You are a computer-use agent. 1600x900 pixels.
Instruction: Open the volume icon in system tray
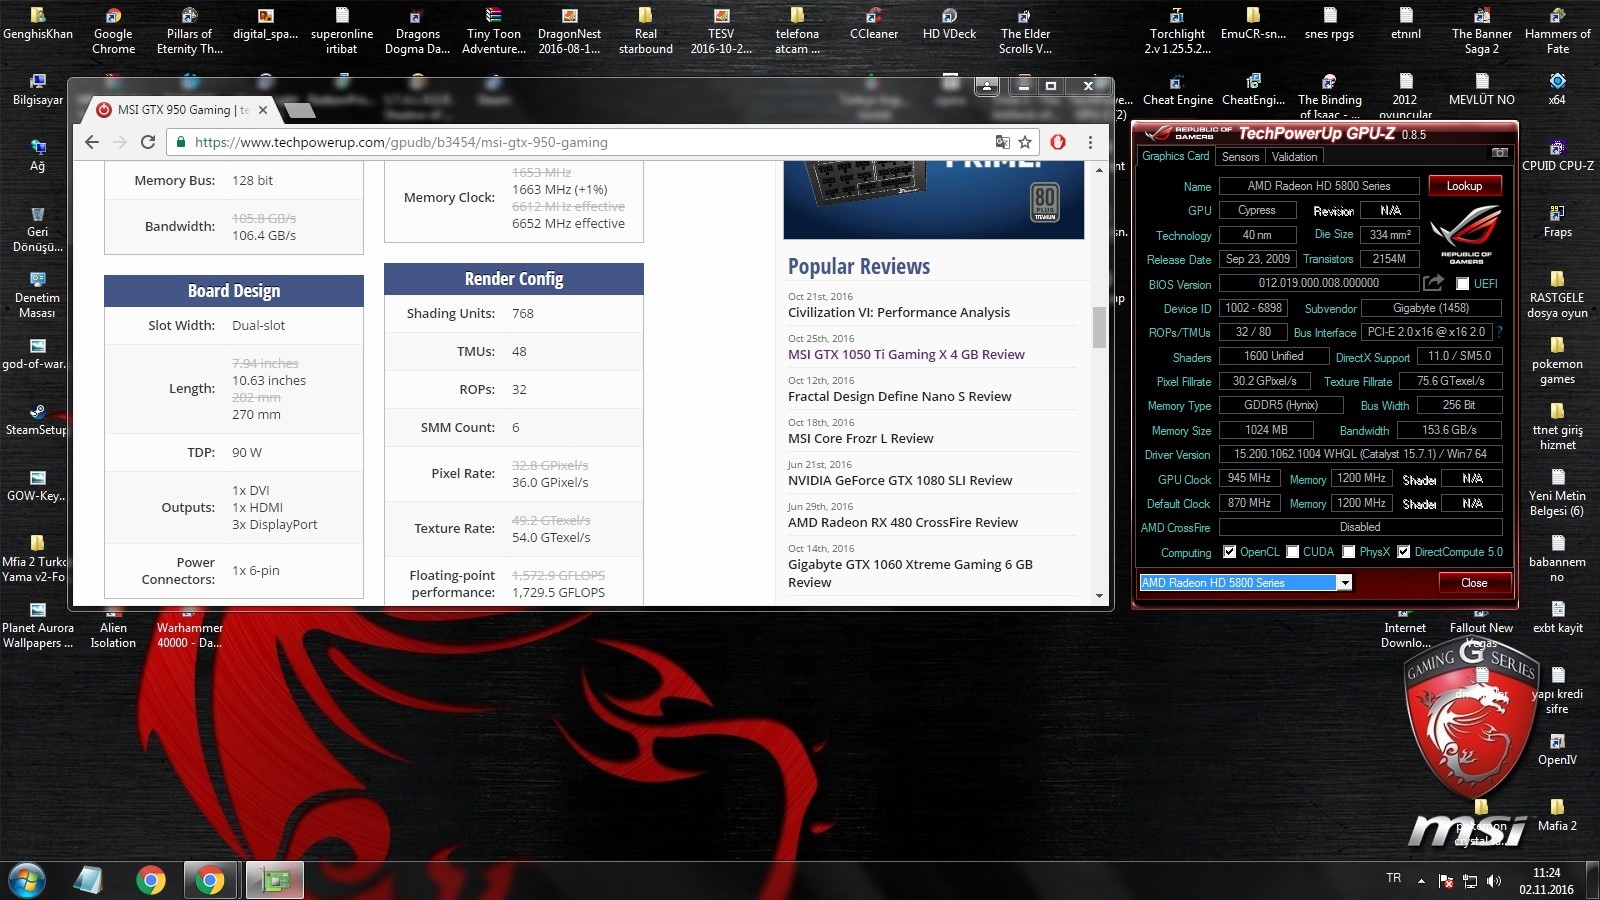pyautogui.click(x=1494, y=881)
